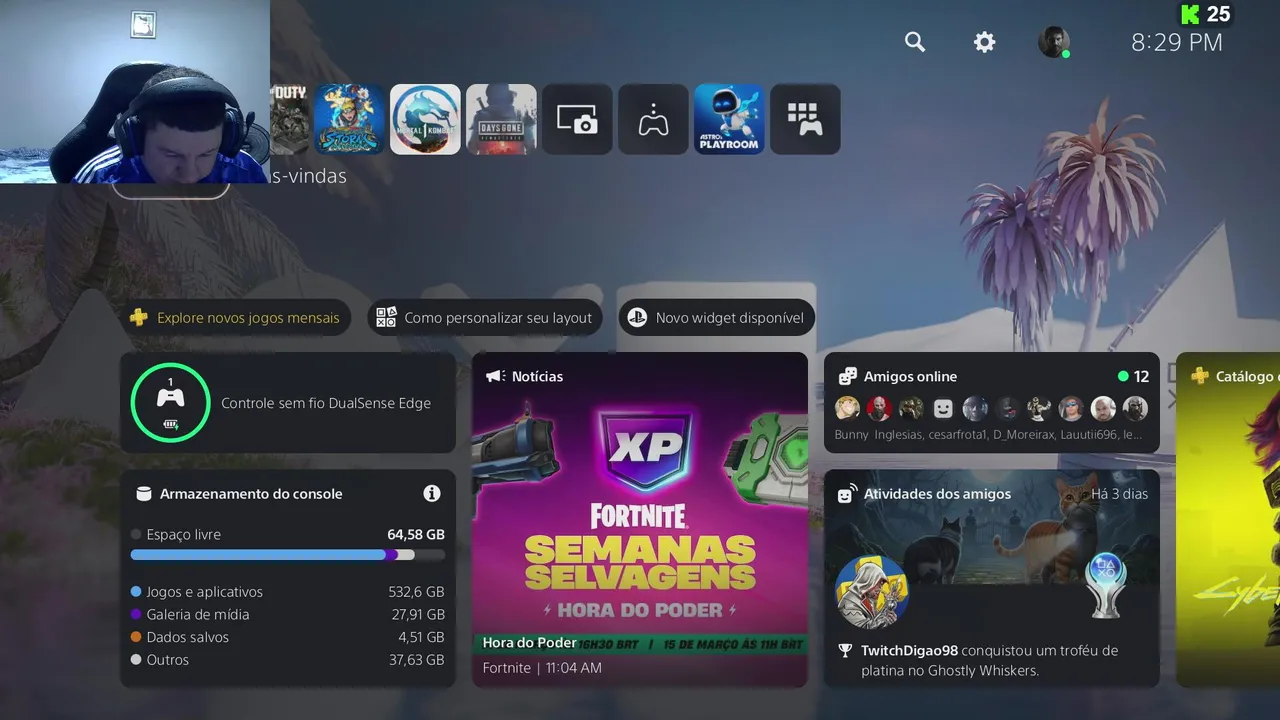Open the settings gear icon
The width and height of the screenshot is (1280, 720).
(985, 42)
